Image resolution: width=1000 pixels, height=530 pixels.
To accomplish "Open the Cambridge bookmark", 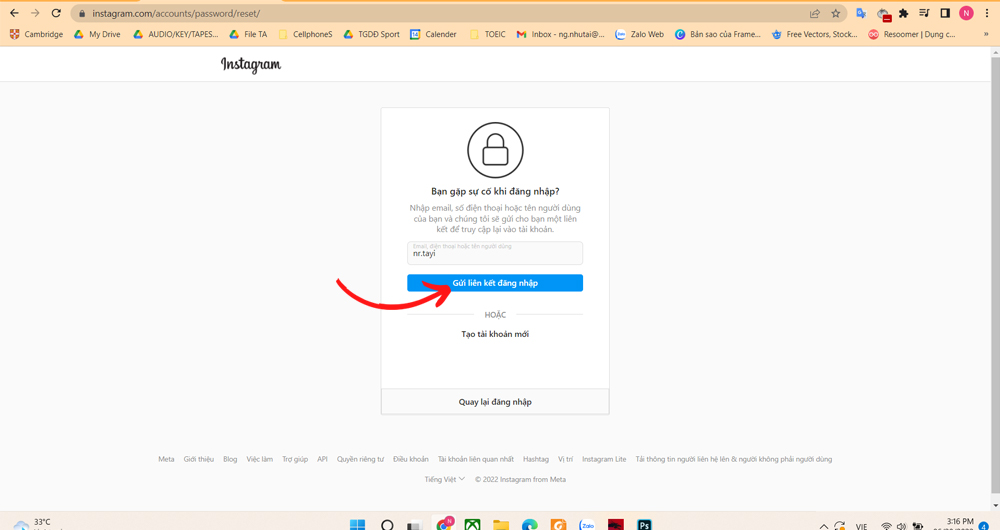I will [36, 34].
